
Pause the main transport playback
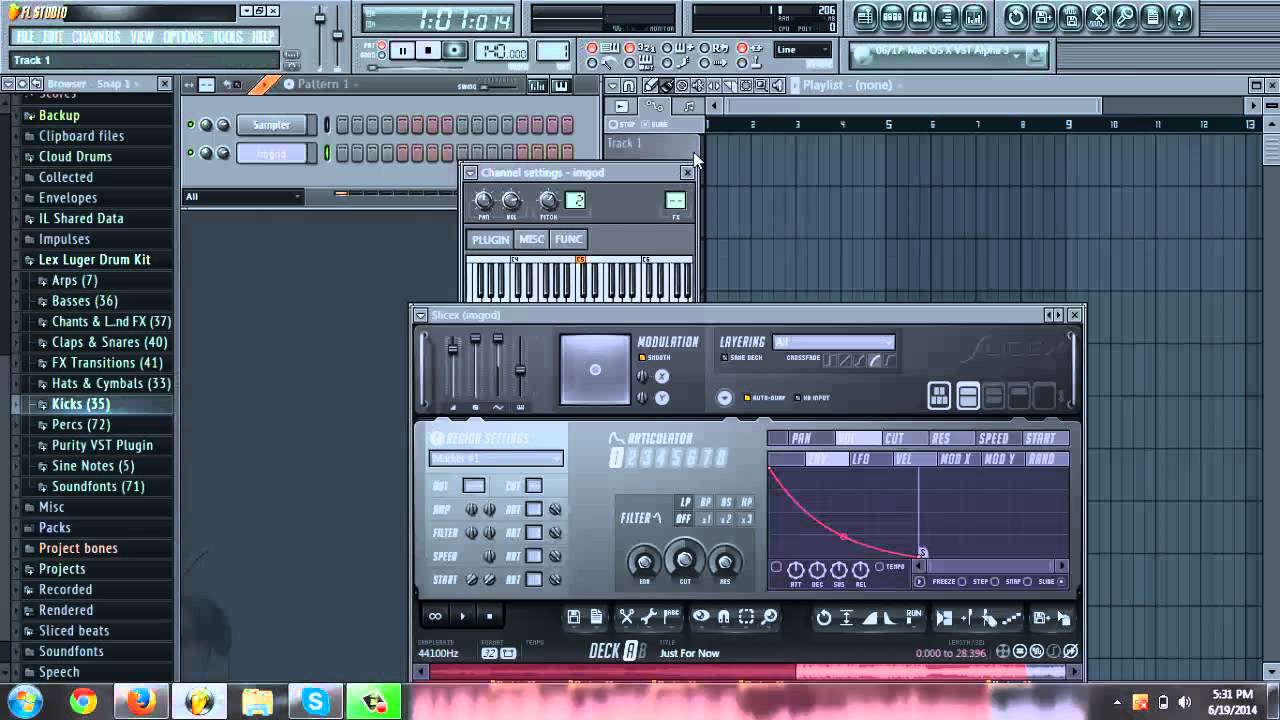403,51
